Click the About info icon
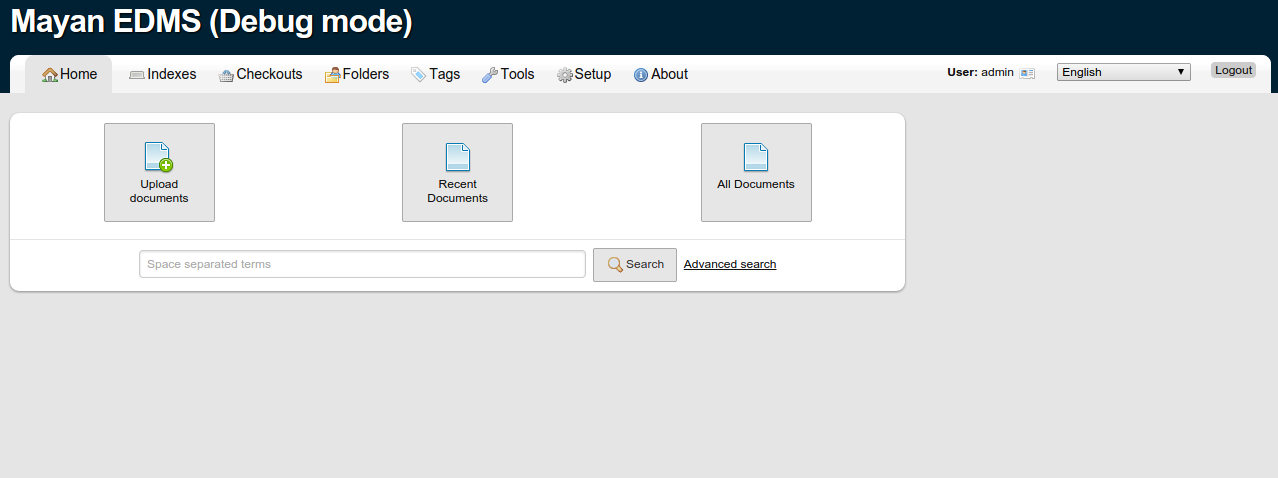1278x478 pixels. click(x=641, y=75)
